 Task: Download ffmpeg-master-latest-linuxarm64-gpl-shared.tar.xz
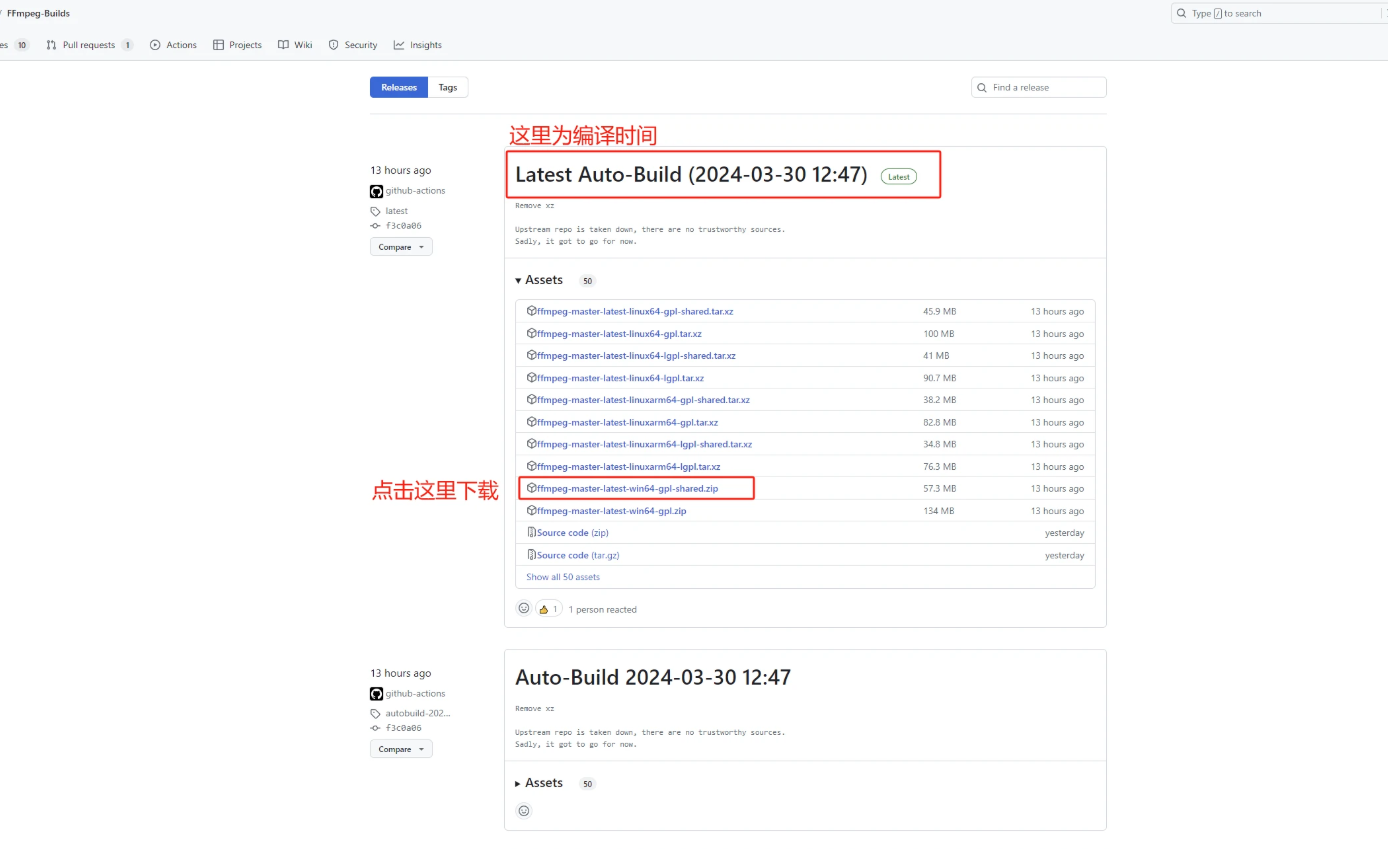tap(643, 400)
